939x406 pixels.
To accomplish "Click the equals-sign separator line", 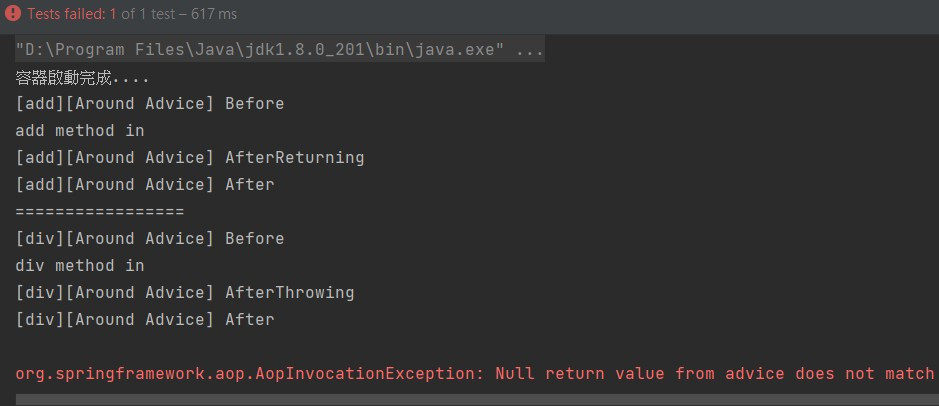I will coord(99,212).
